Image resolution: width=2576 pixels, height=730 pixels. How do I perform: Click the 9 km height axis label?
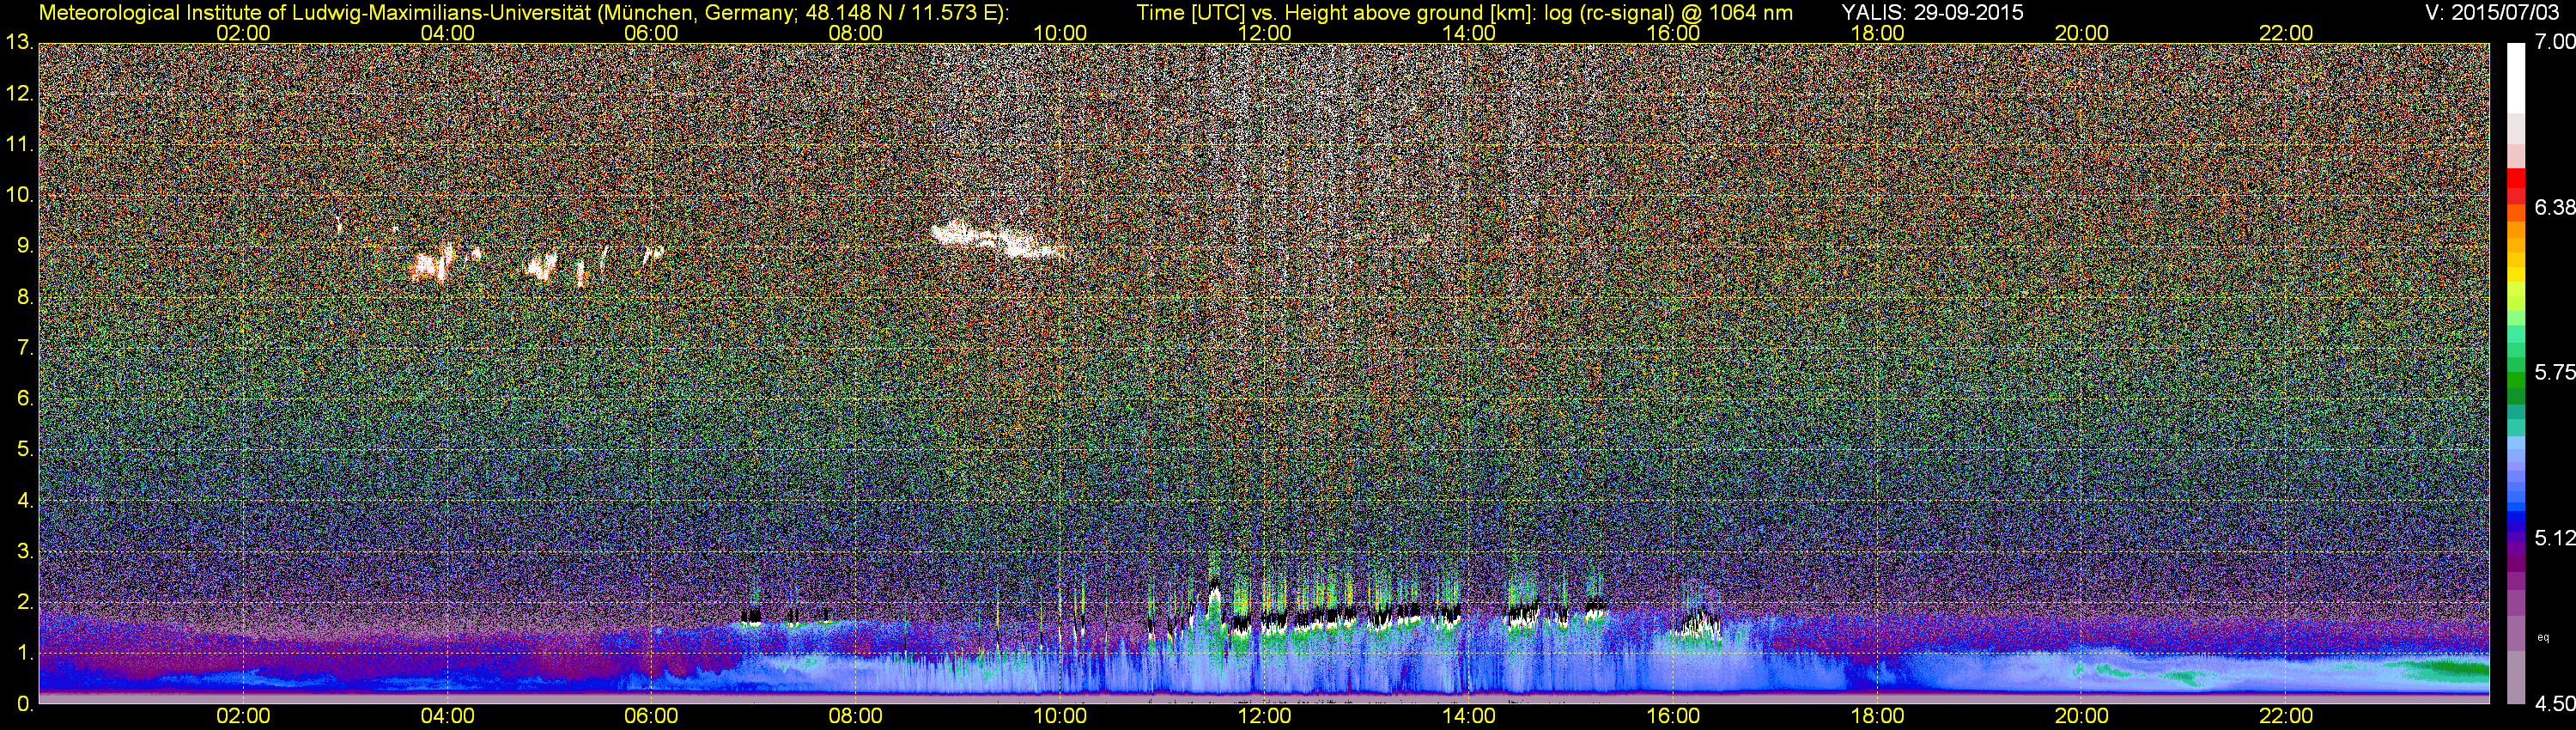24,246
